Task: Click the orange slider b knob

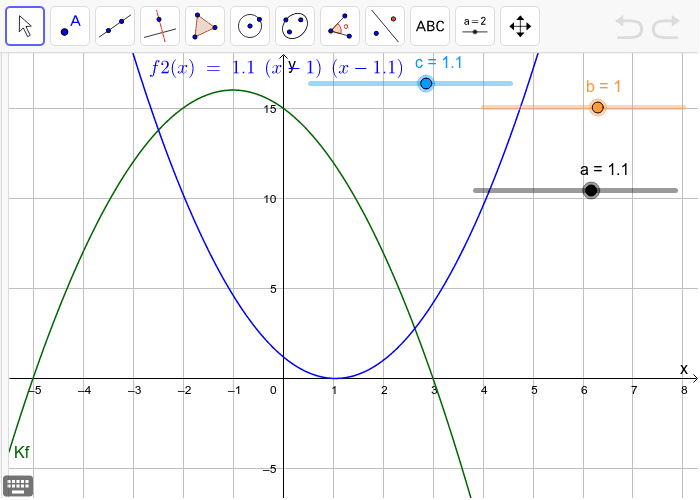Action: (x=597, y=108)
